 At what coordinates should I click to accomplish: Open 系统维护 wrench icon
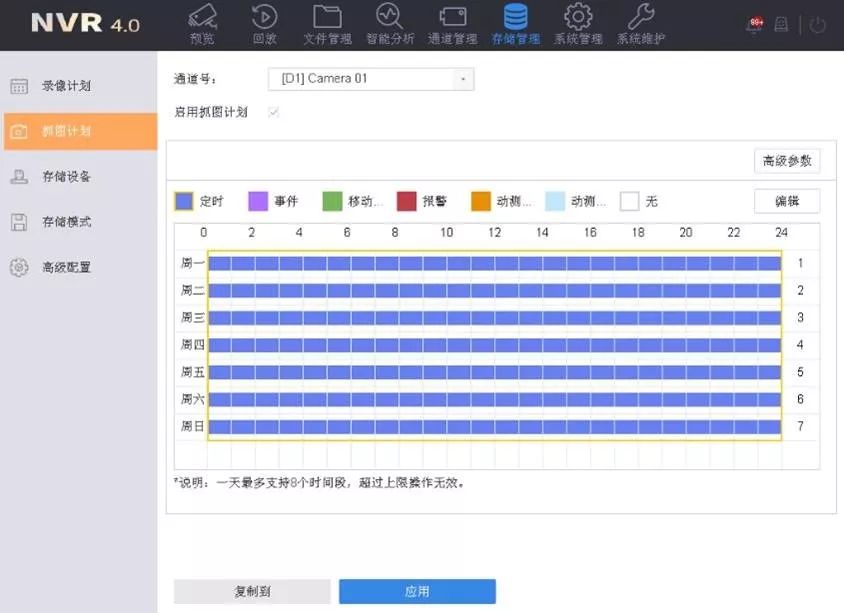pyautogui.click(x=640, y=18)
